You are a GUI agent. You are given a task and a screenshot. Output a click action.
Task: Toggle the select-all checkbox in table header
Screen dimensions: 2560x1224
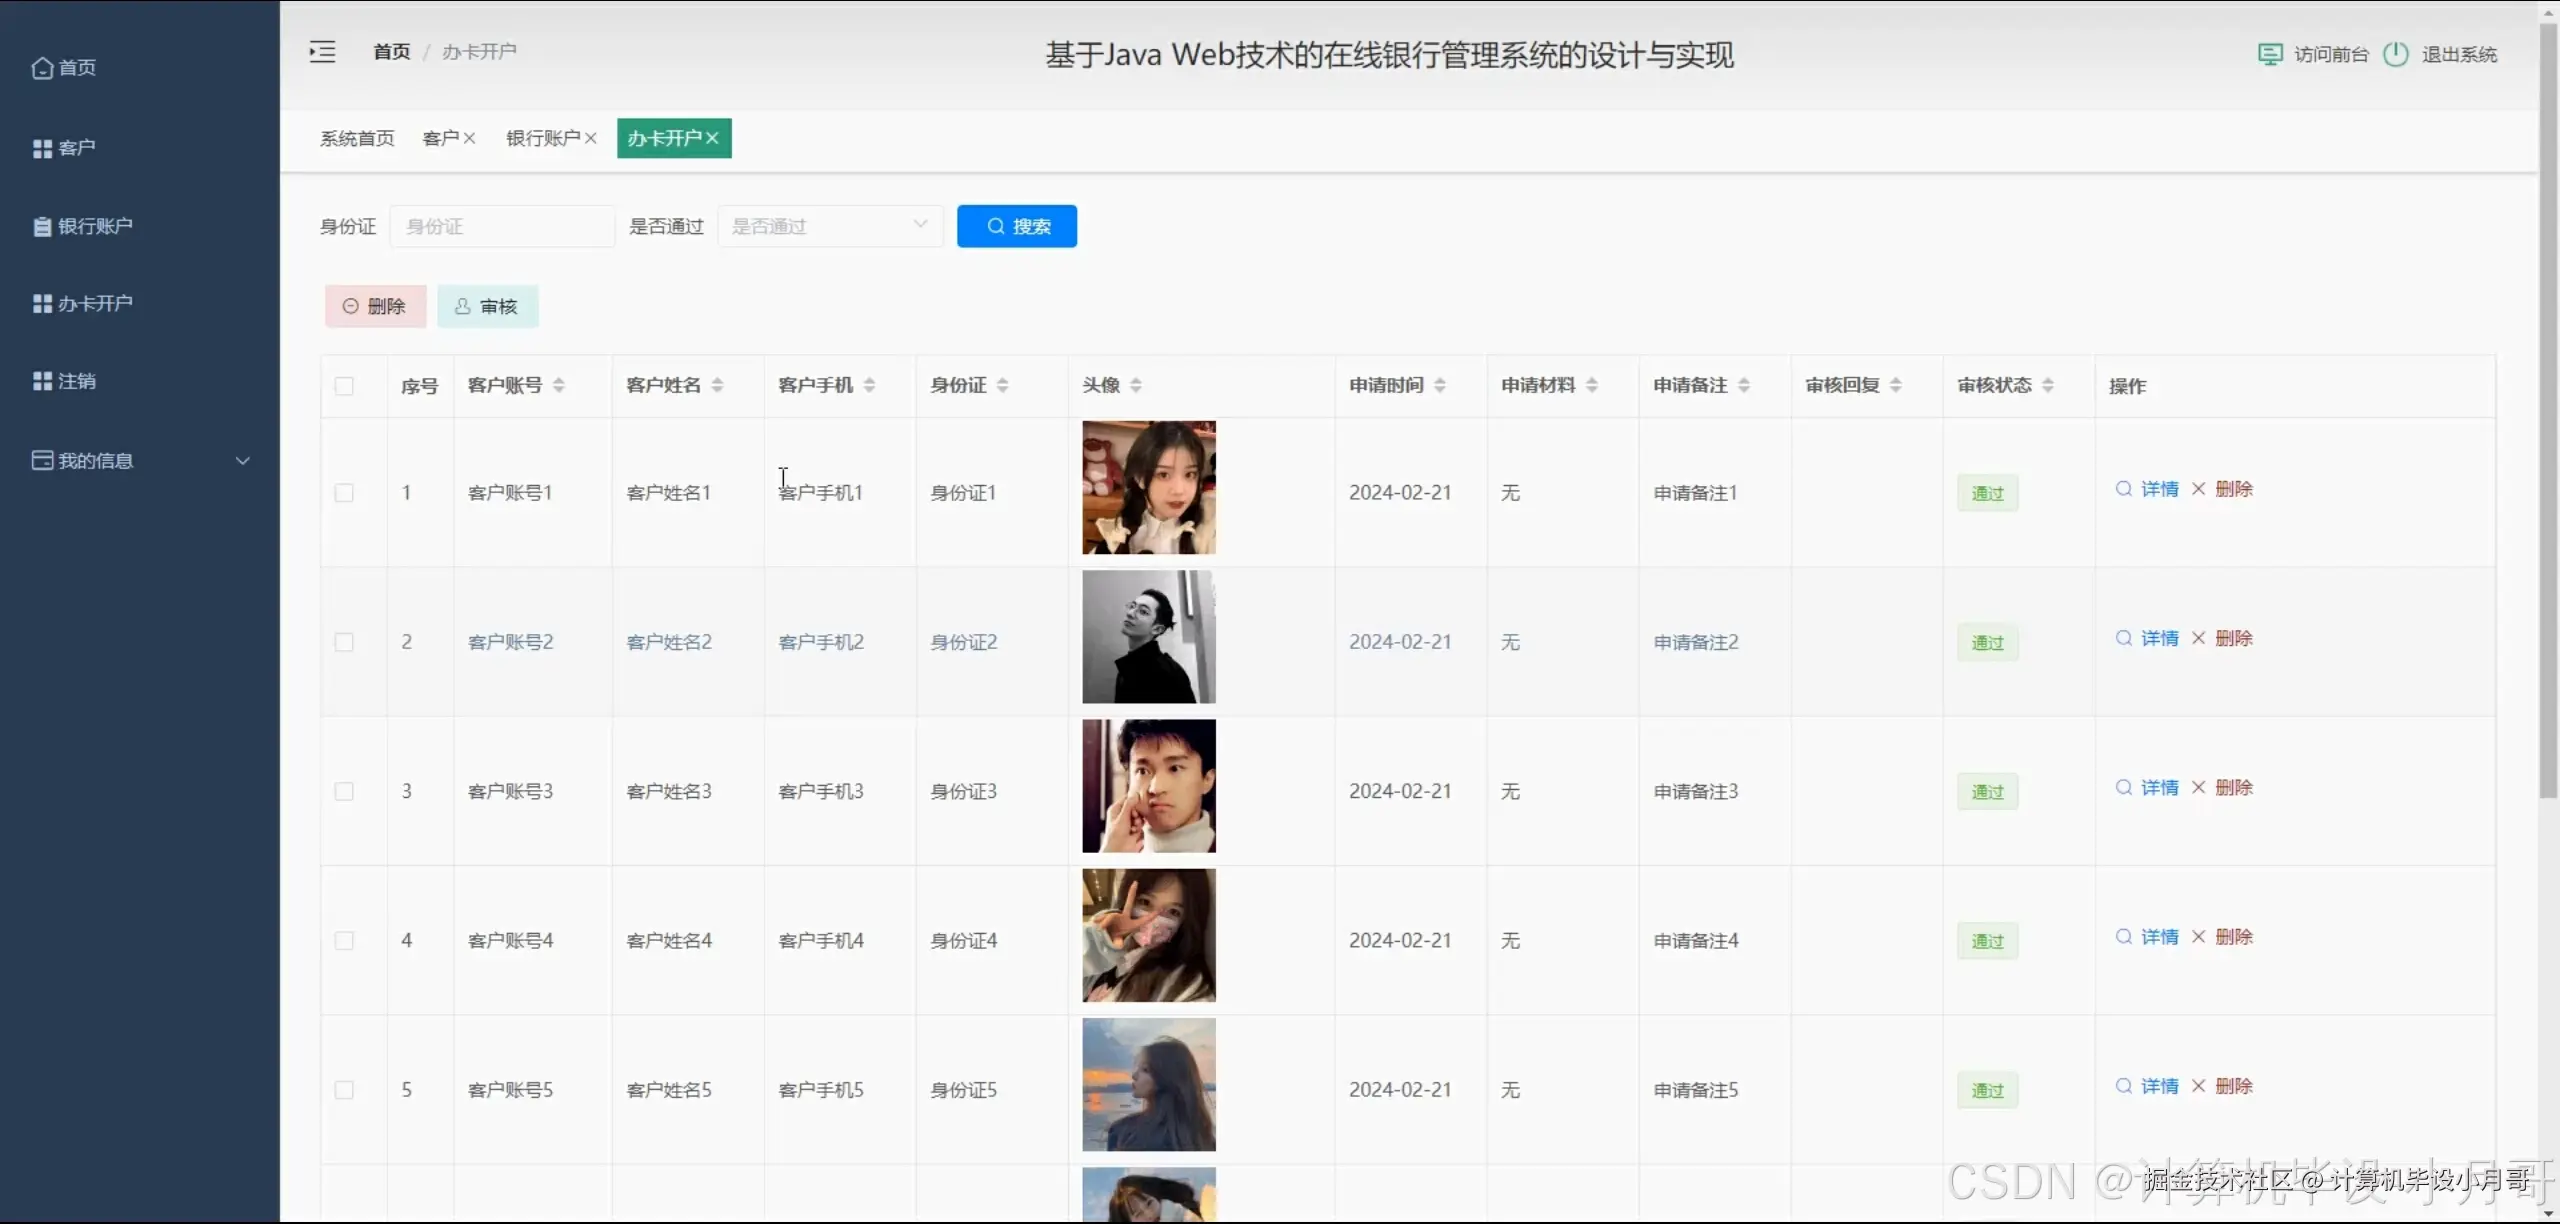coord(344,386)
